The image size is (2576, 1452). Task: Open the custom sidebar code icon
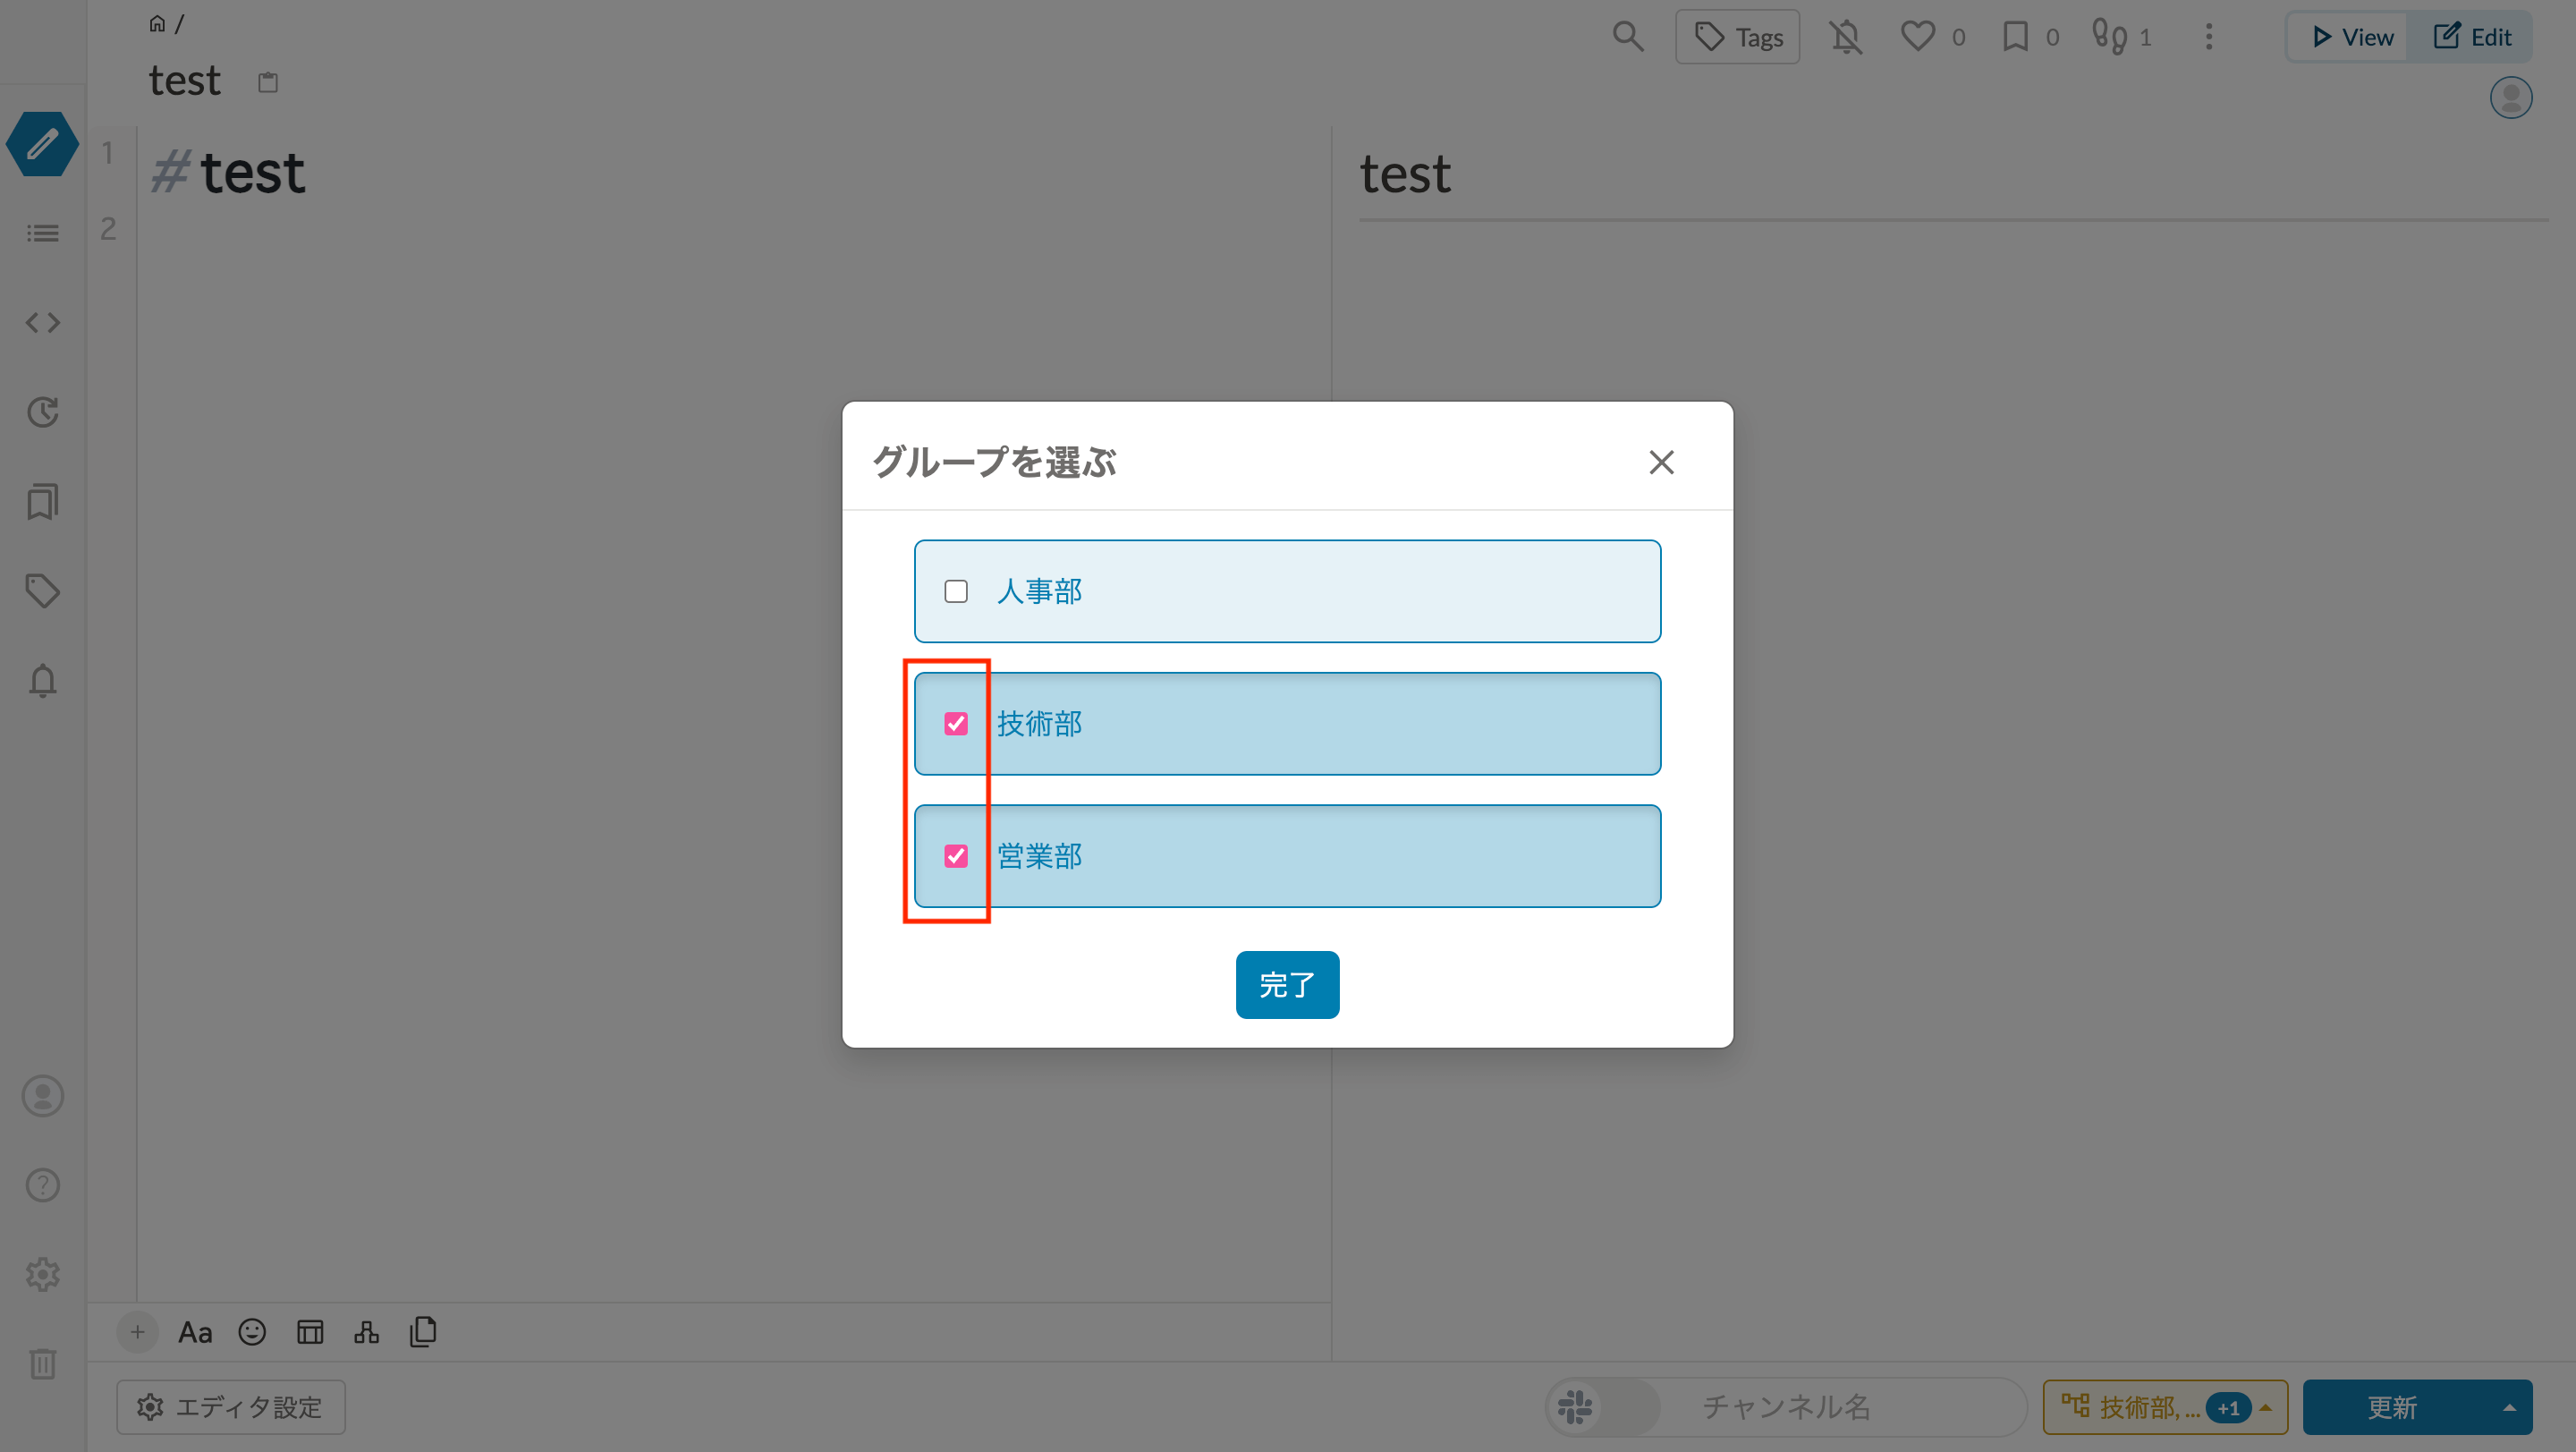point(42,322)
